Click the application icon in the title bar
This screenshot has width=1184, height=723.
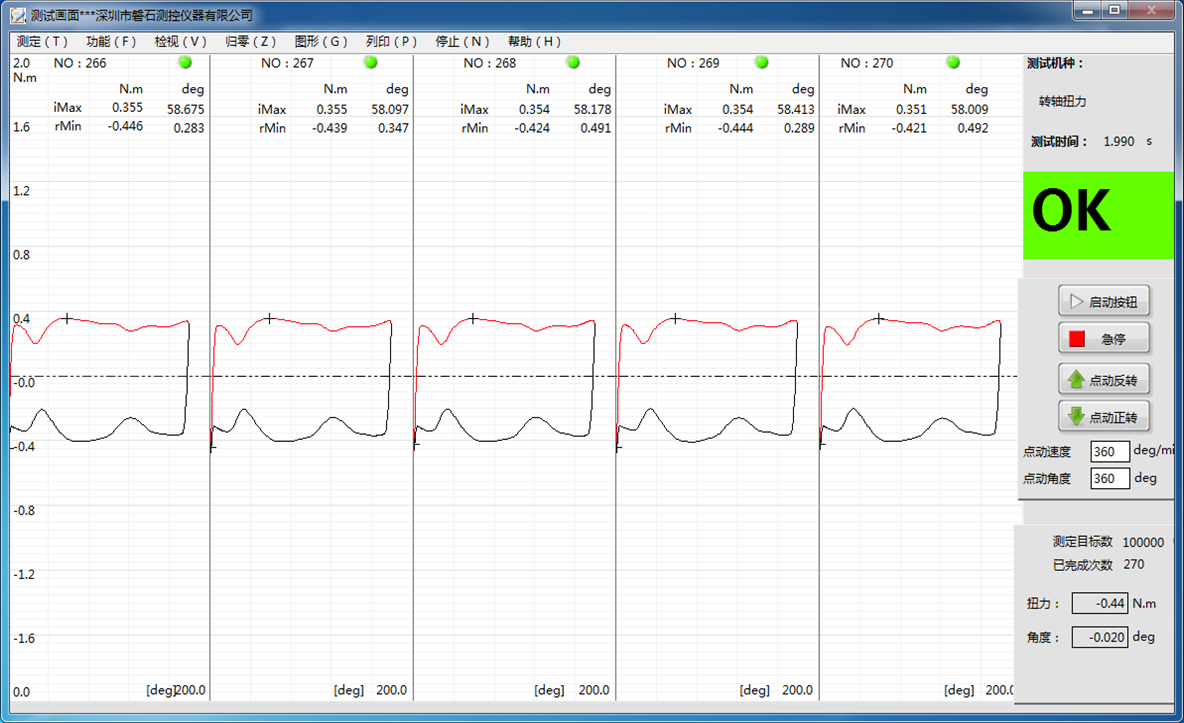(17, 15)
